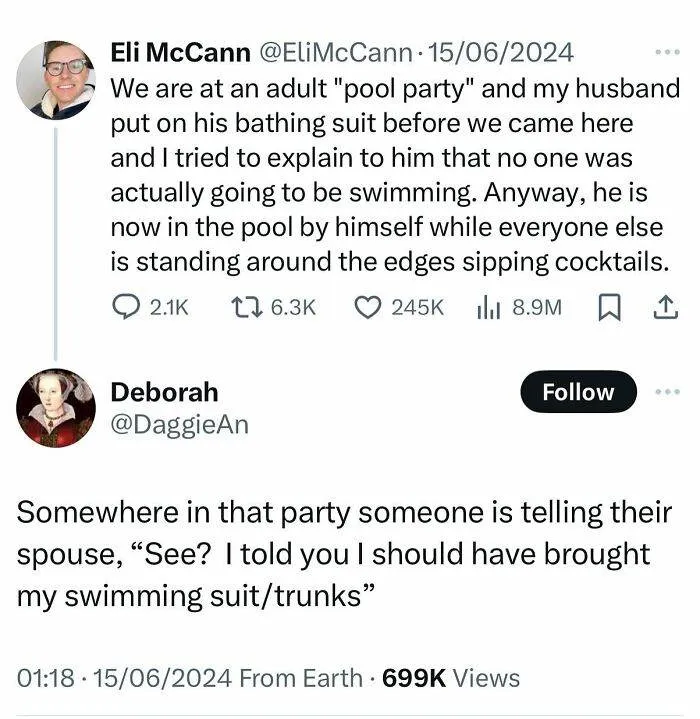Click the reply comment icon
700x719 pixels.
[126, 308]
